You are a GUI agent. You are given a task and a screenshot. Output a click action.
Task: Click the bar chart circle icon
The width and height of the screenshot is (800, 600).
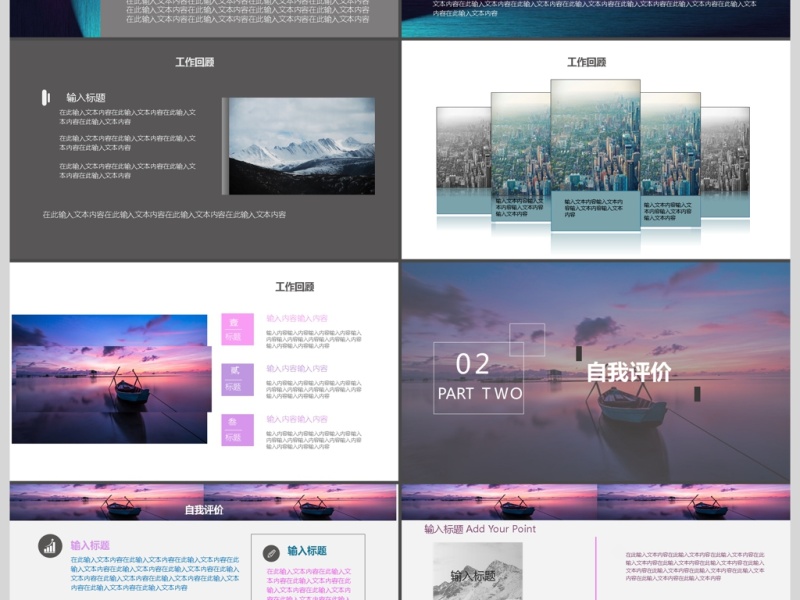pos(50,546)
